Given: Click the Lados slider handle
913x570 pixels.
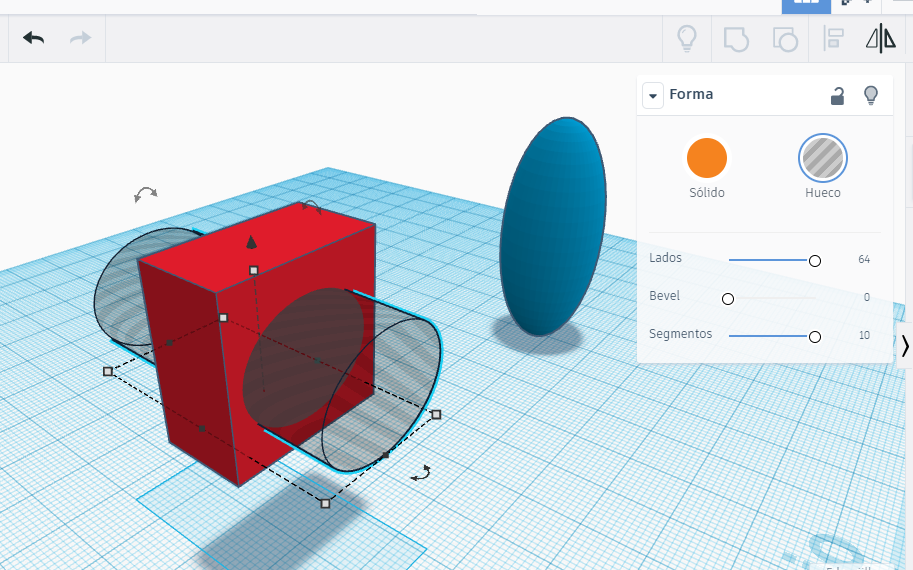Looking at the screenshot, I should [815, 261].
